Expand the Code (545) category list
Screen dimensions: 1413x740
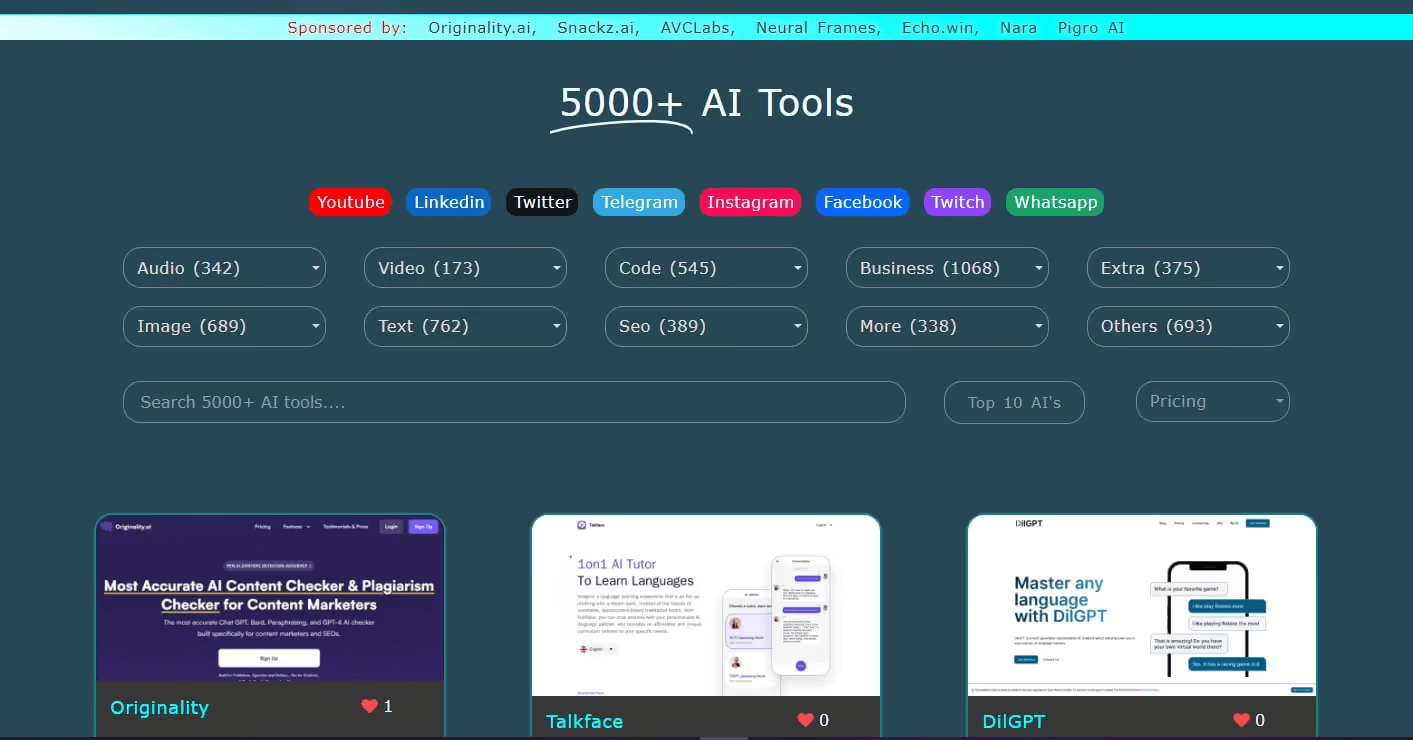tap(706, 267)
